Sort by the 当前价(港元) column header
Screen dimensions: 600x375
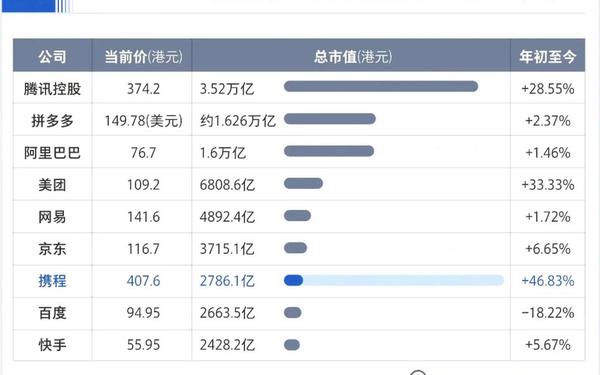[143, 57]
